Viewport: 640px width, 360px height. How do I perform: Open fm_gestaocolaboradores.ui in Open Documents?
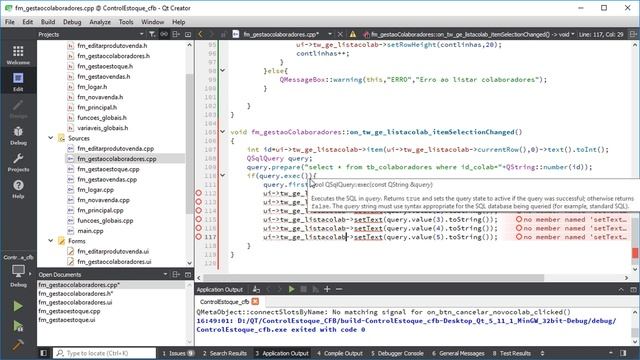[x=75, y=302]
